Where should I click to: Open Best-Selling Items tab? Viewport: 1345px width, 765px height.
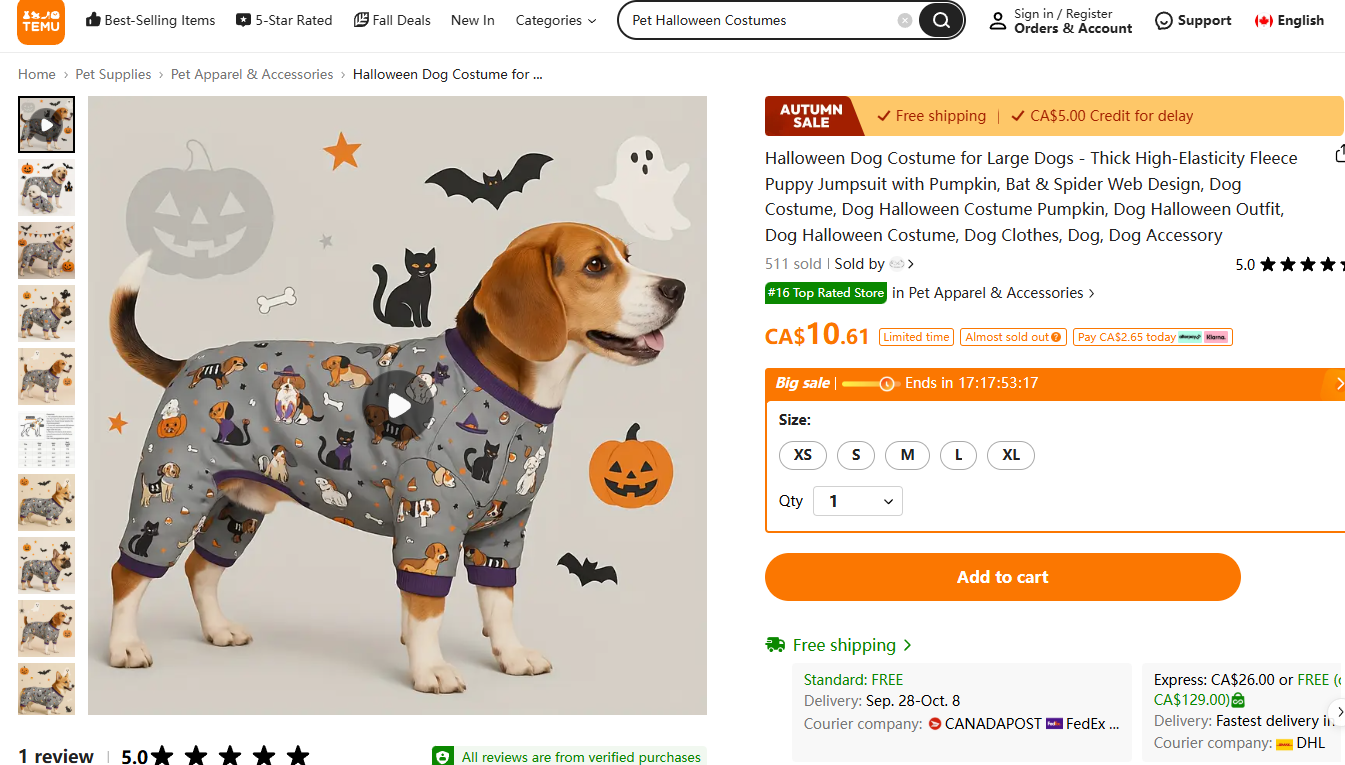150,20
